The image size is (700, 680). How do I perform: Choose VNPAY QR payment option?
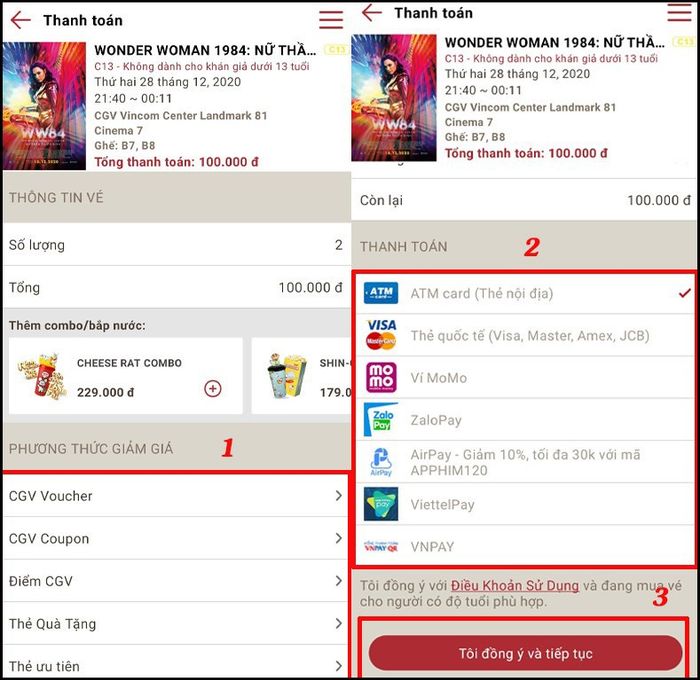(525, 547)
